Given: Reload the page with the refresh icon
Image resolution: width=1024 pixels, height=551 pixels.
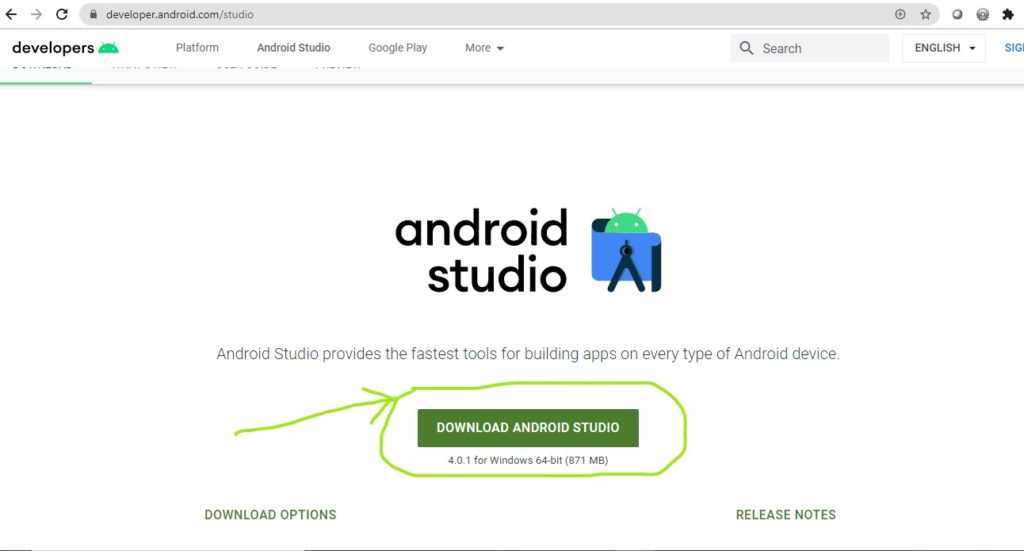Looking at the screenshot, I should (x=61, y=14).
